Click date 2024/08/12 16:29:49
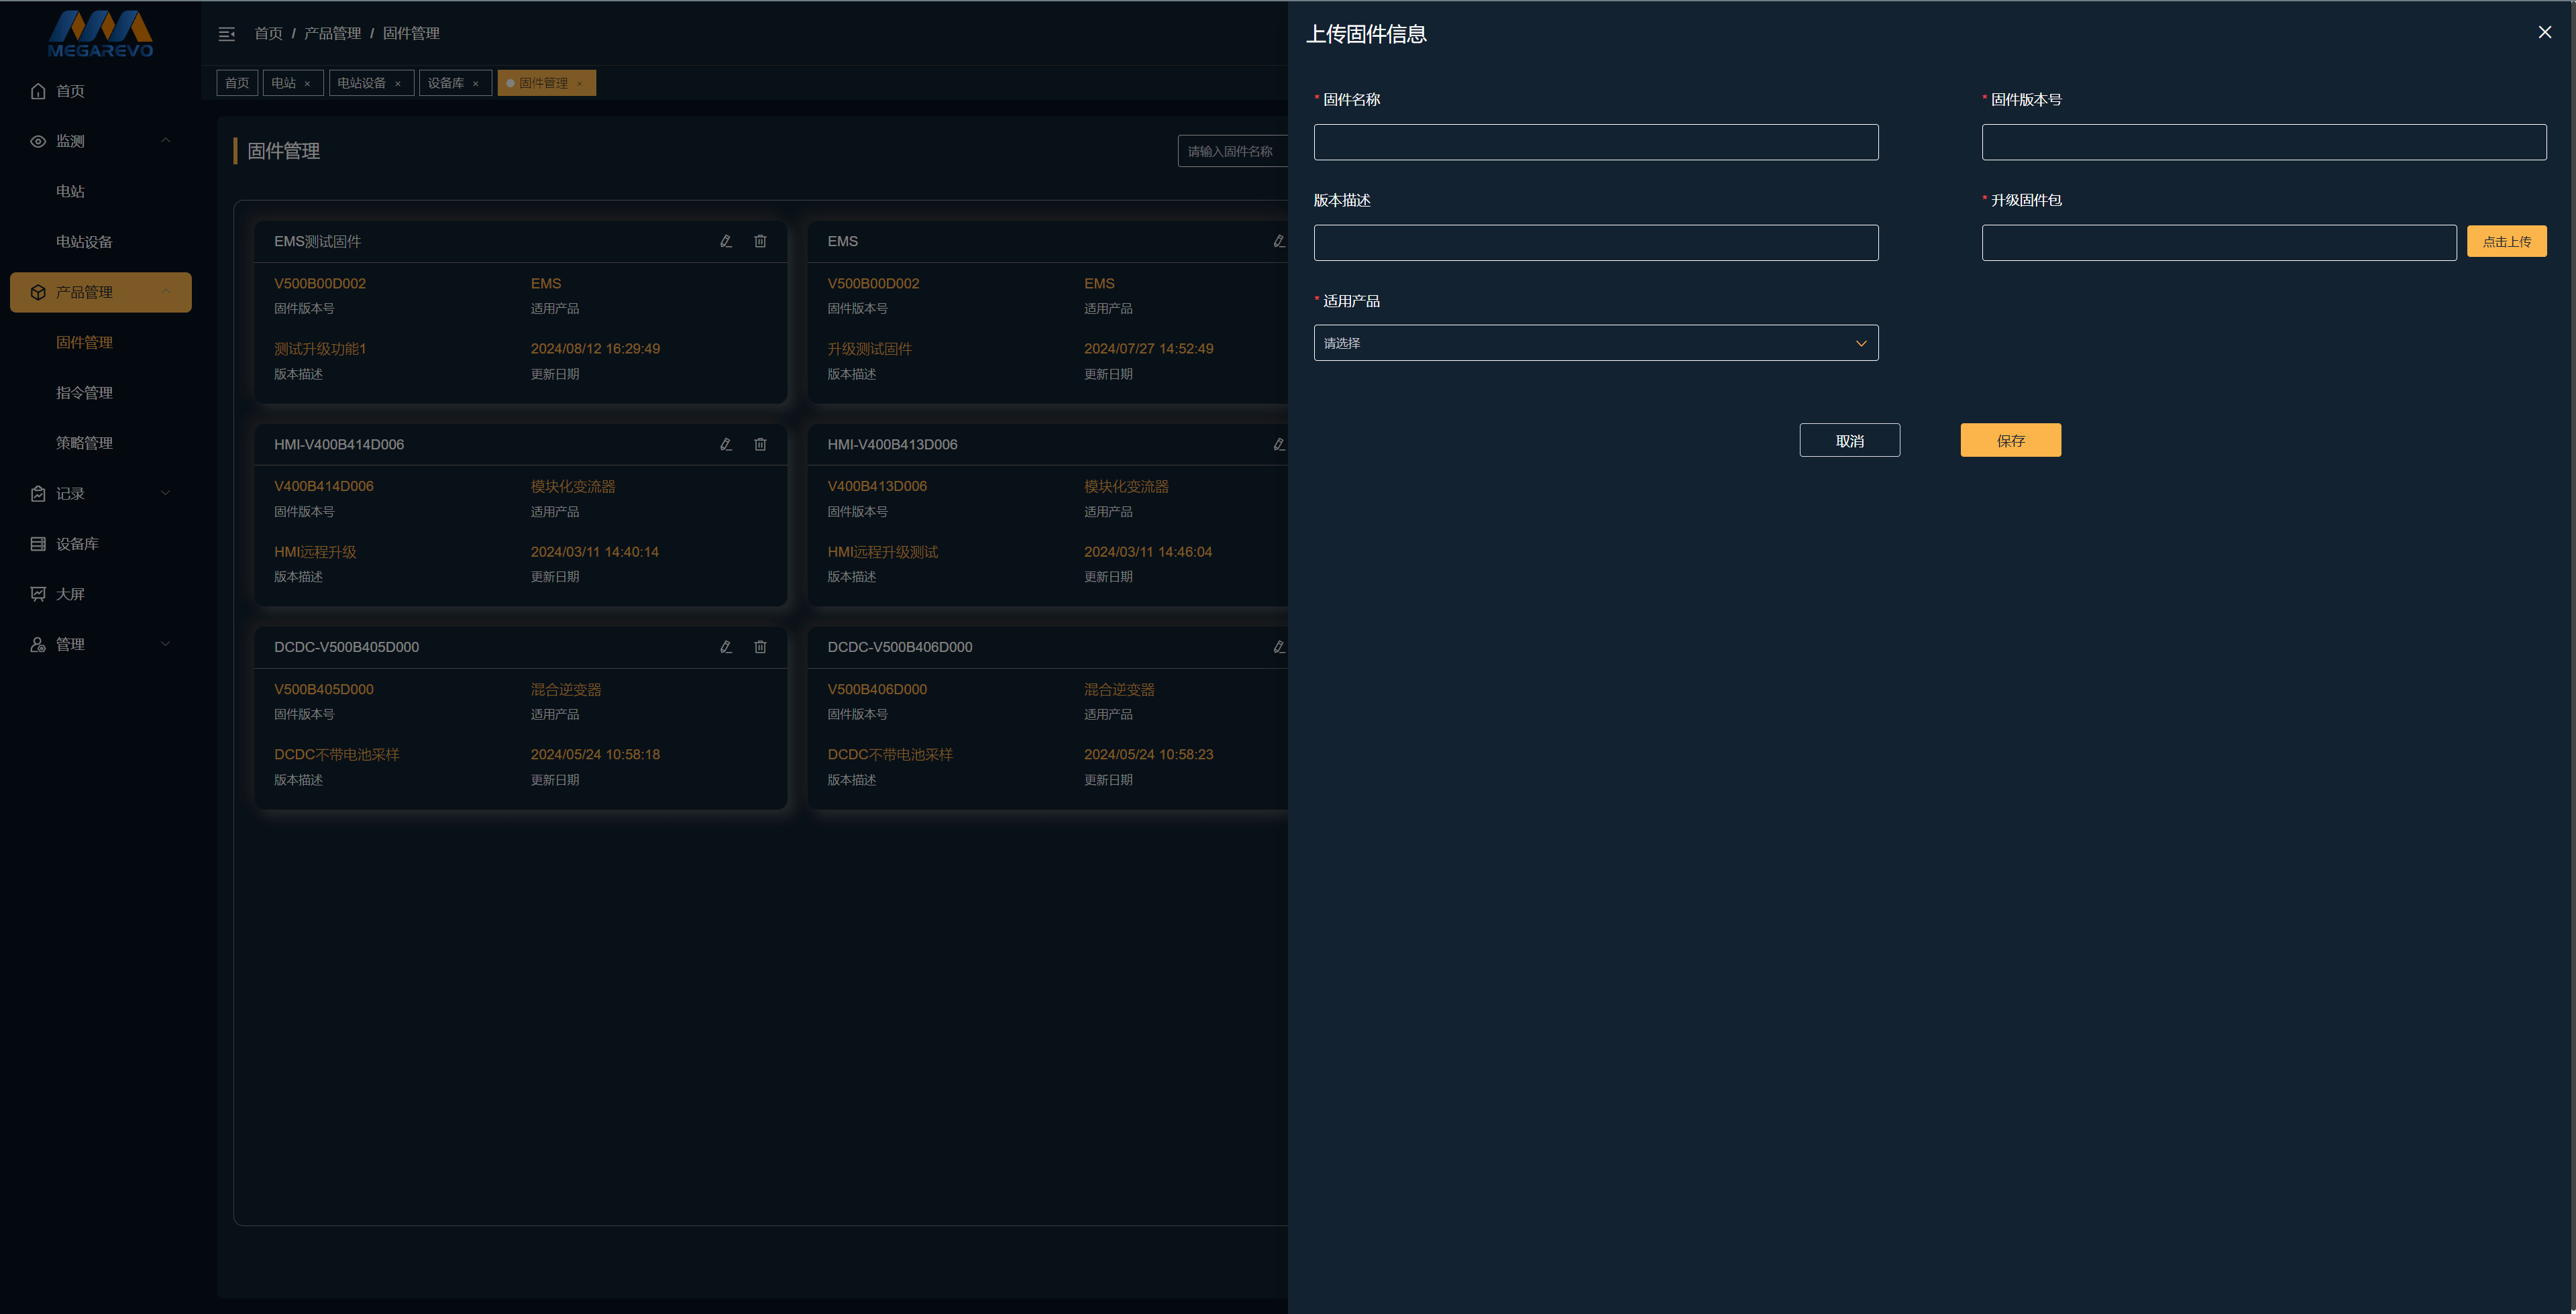This screenshot has width=2576, height=1314. point(595,349)
